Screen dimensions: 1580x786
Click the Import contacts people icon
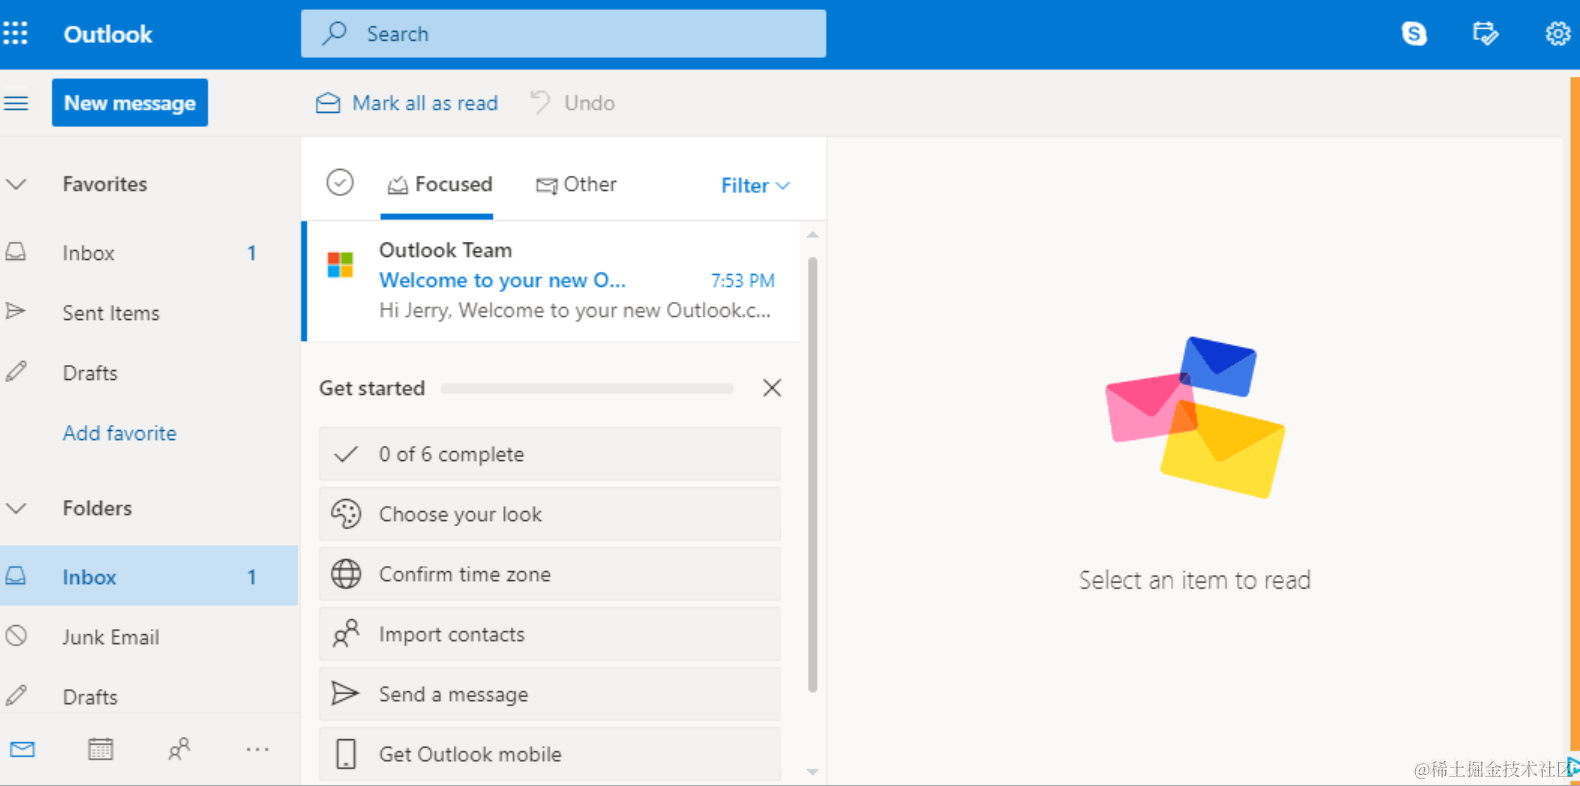[346, 634]
